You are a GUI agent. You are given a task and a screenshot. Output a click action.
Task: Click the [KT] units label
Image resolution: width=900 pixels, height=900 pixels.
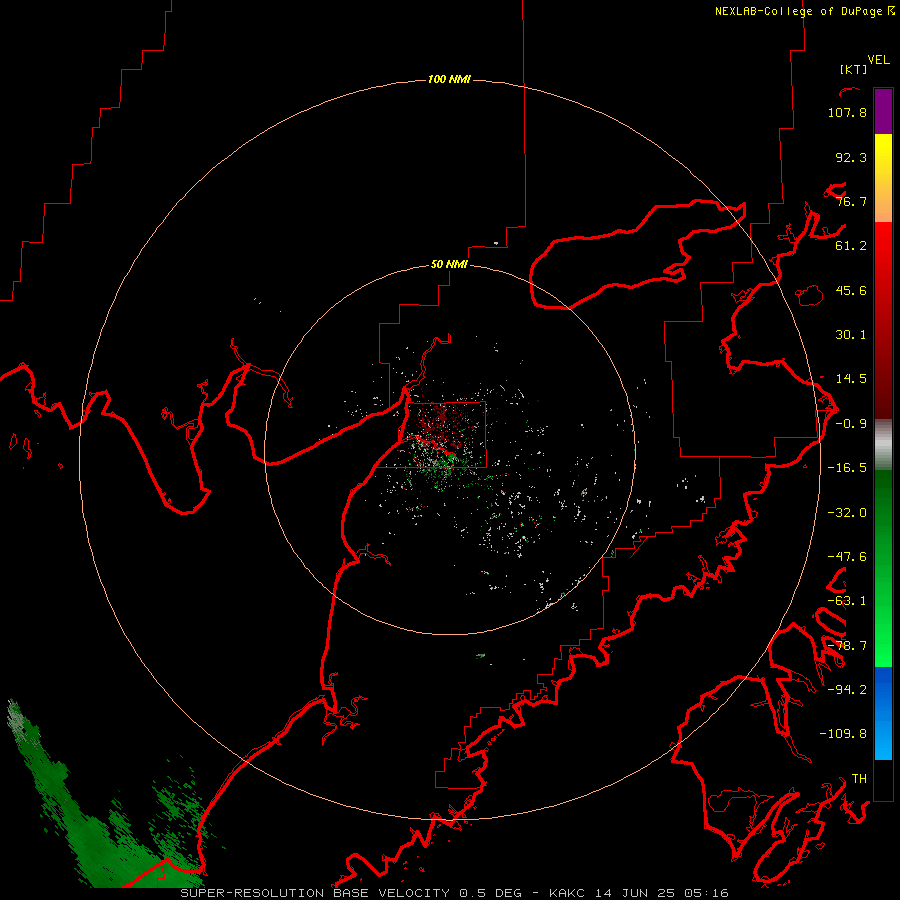[854, 69]
